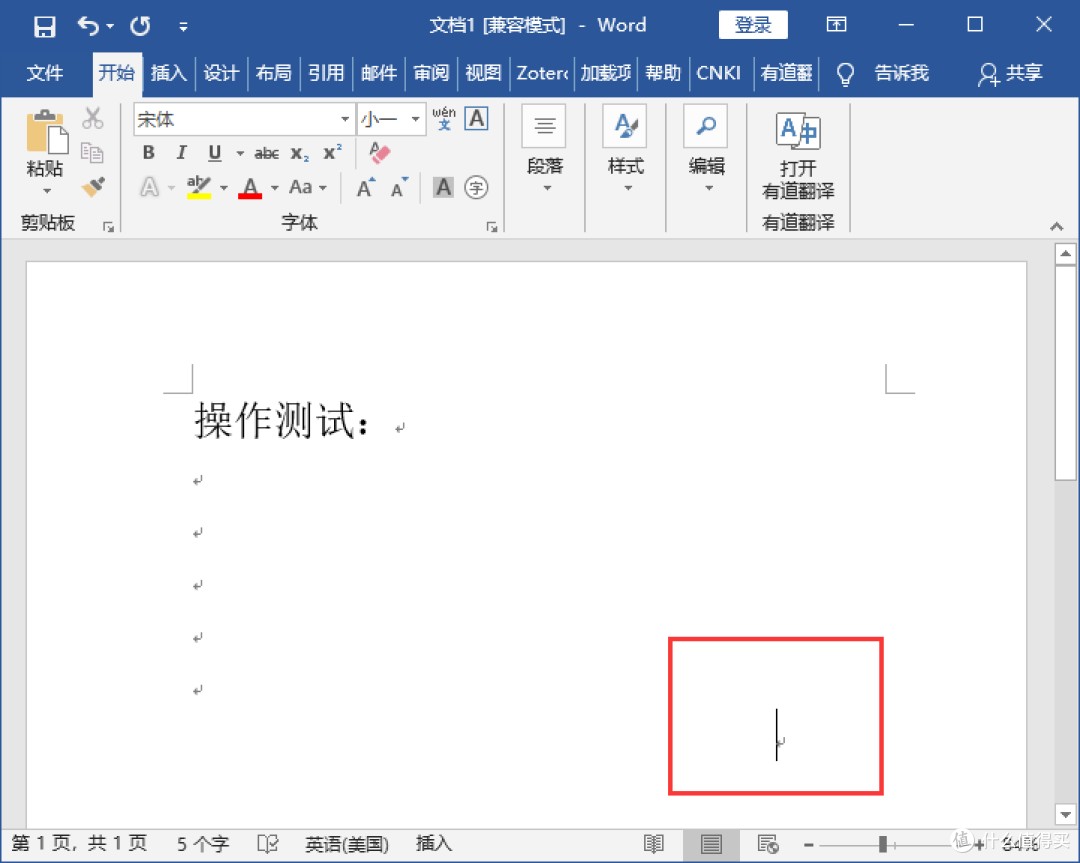Open the 文件 tab

click(45, 73)
